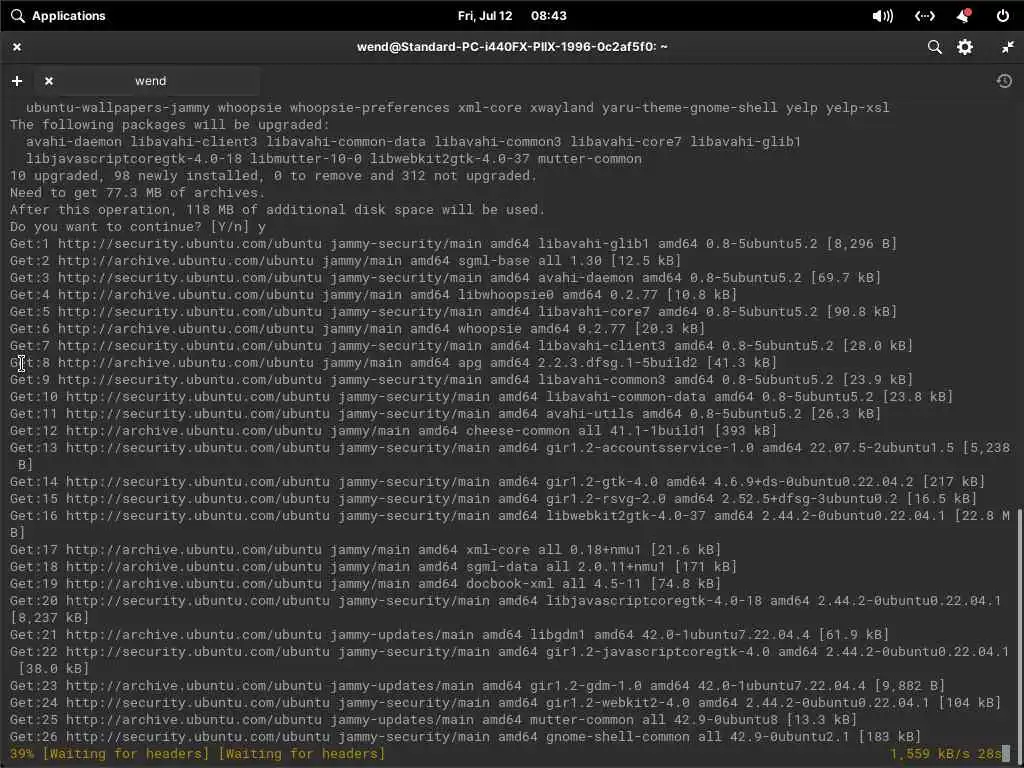Close the terminal window
Viewport: 1024px width, 768px height.
17,47
